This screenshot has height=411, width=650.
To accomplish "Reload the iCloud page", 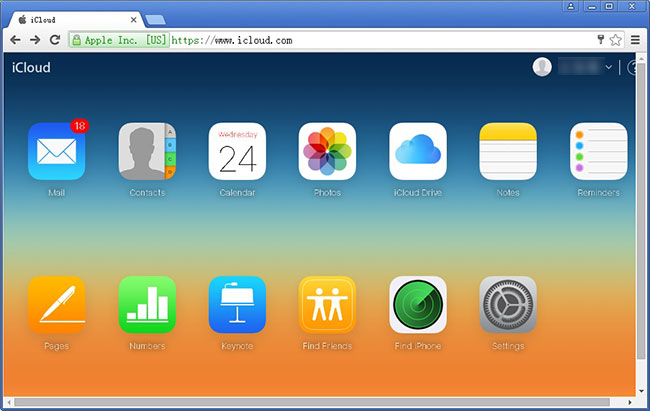I will (55, 40).
